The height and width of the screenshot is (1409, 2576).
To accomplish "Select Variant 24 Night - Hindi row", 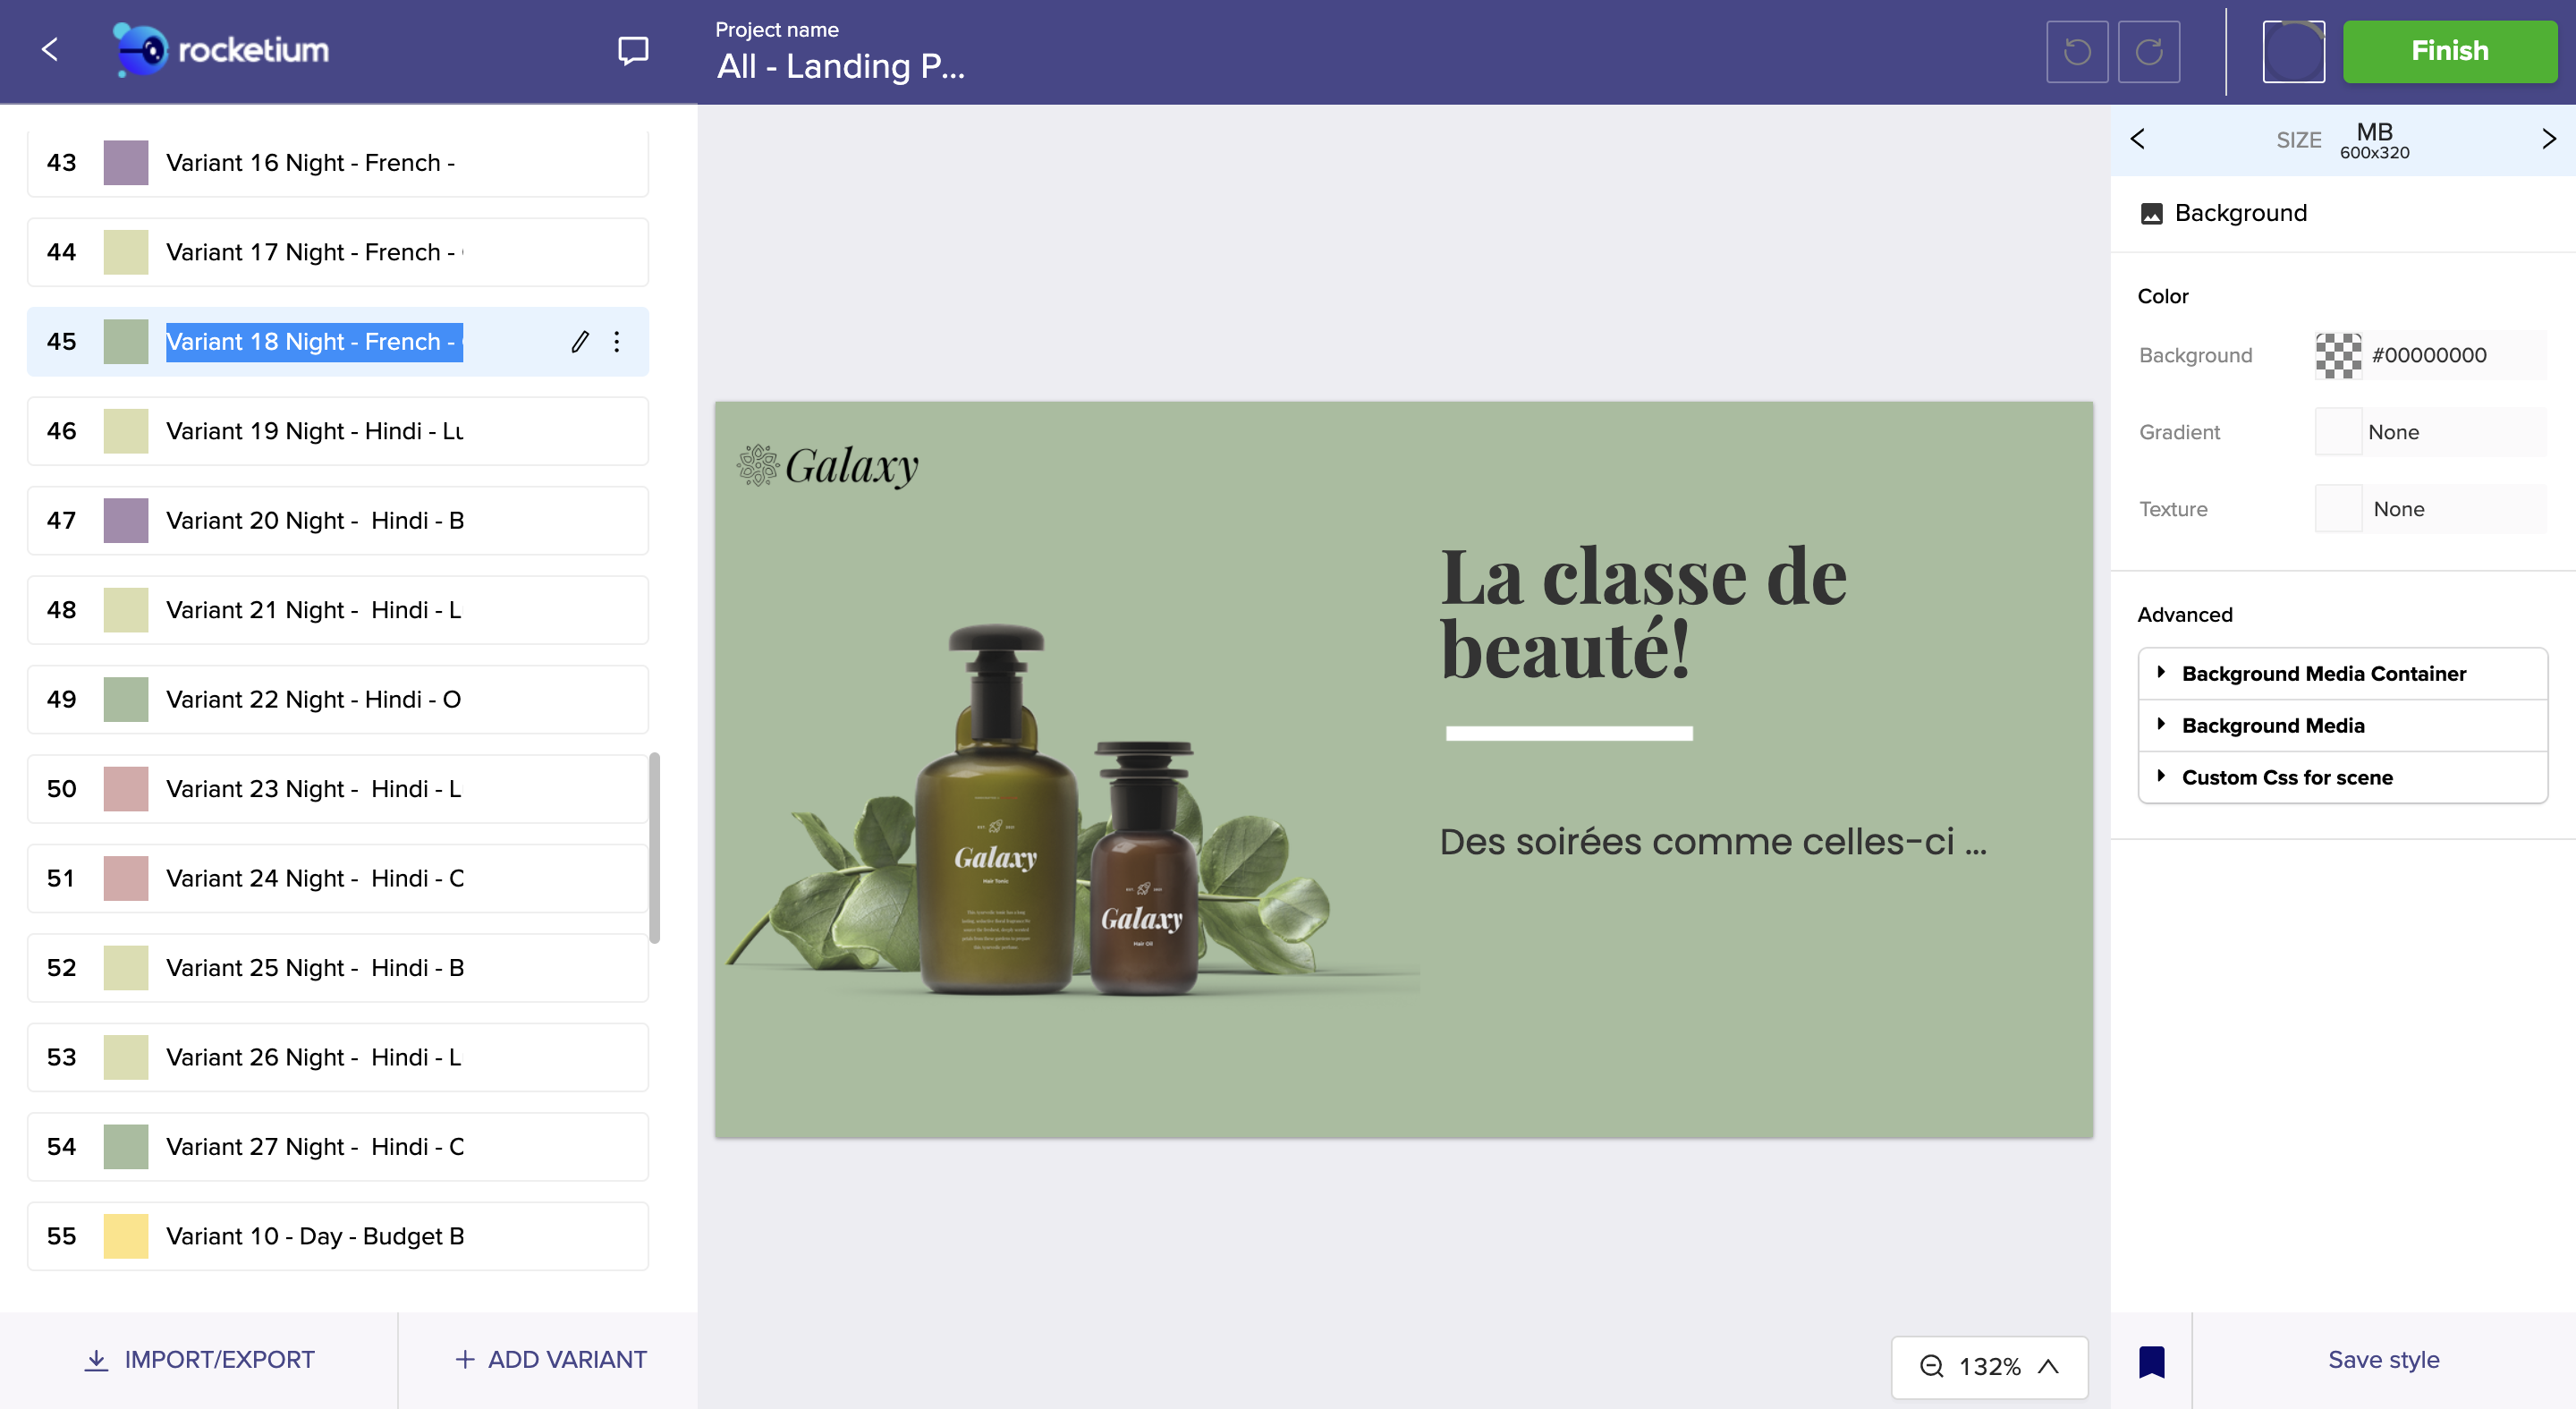I will (338, 878).
